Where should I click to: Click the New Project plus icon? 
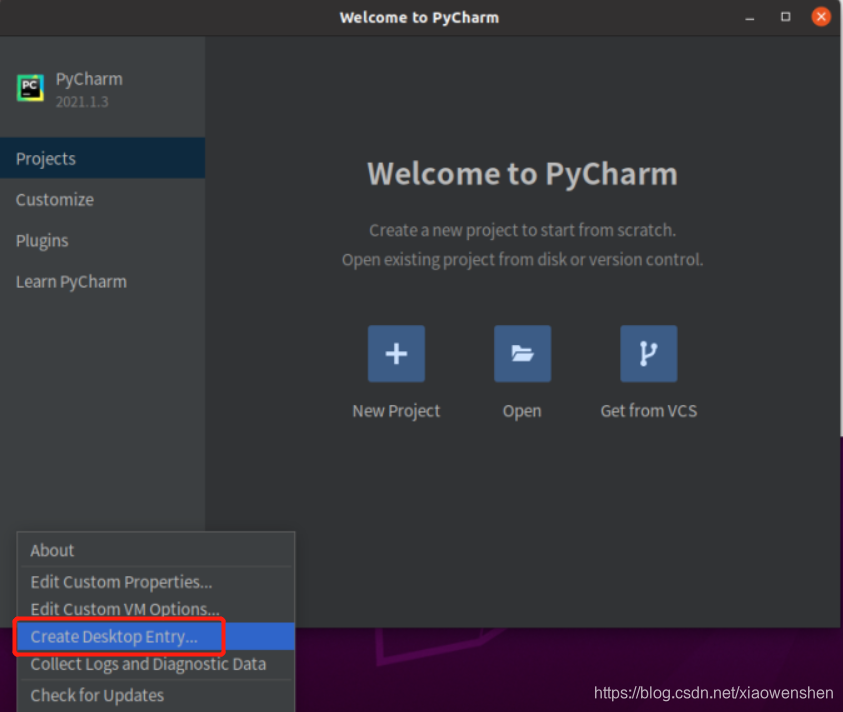(x=396, y=353)
